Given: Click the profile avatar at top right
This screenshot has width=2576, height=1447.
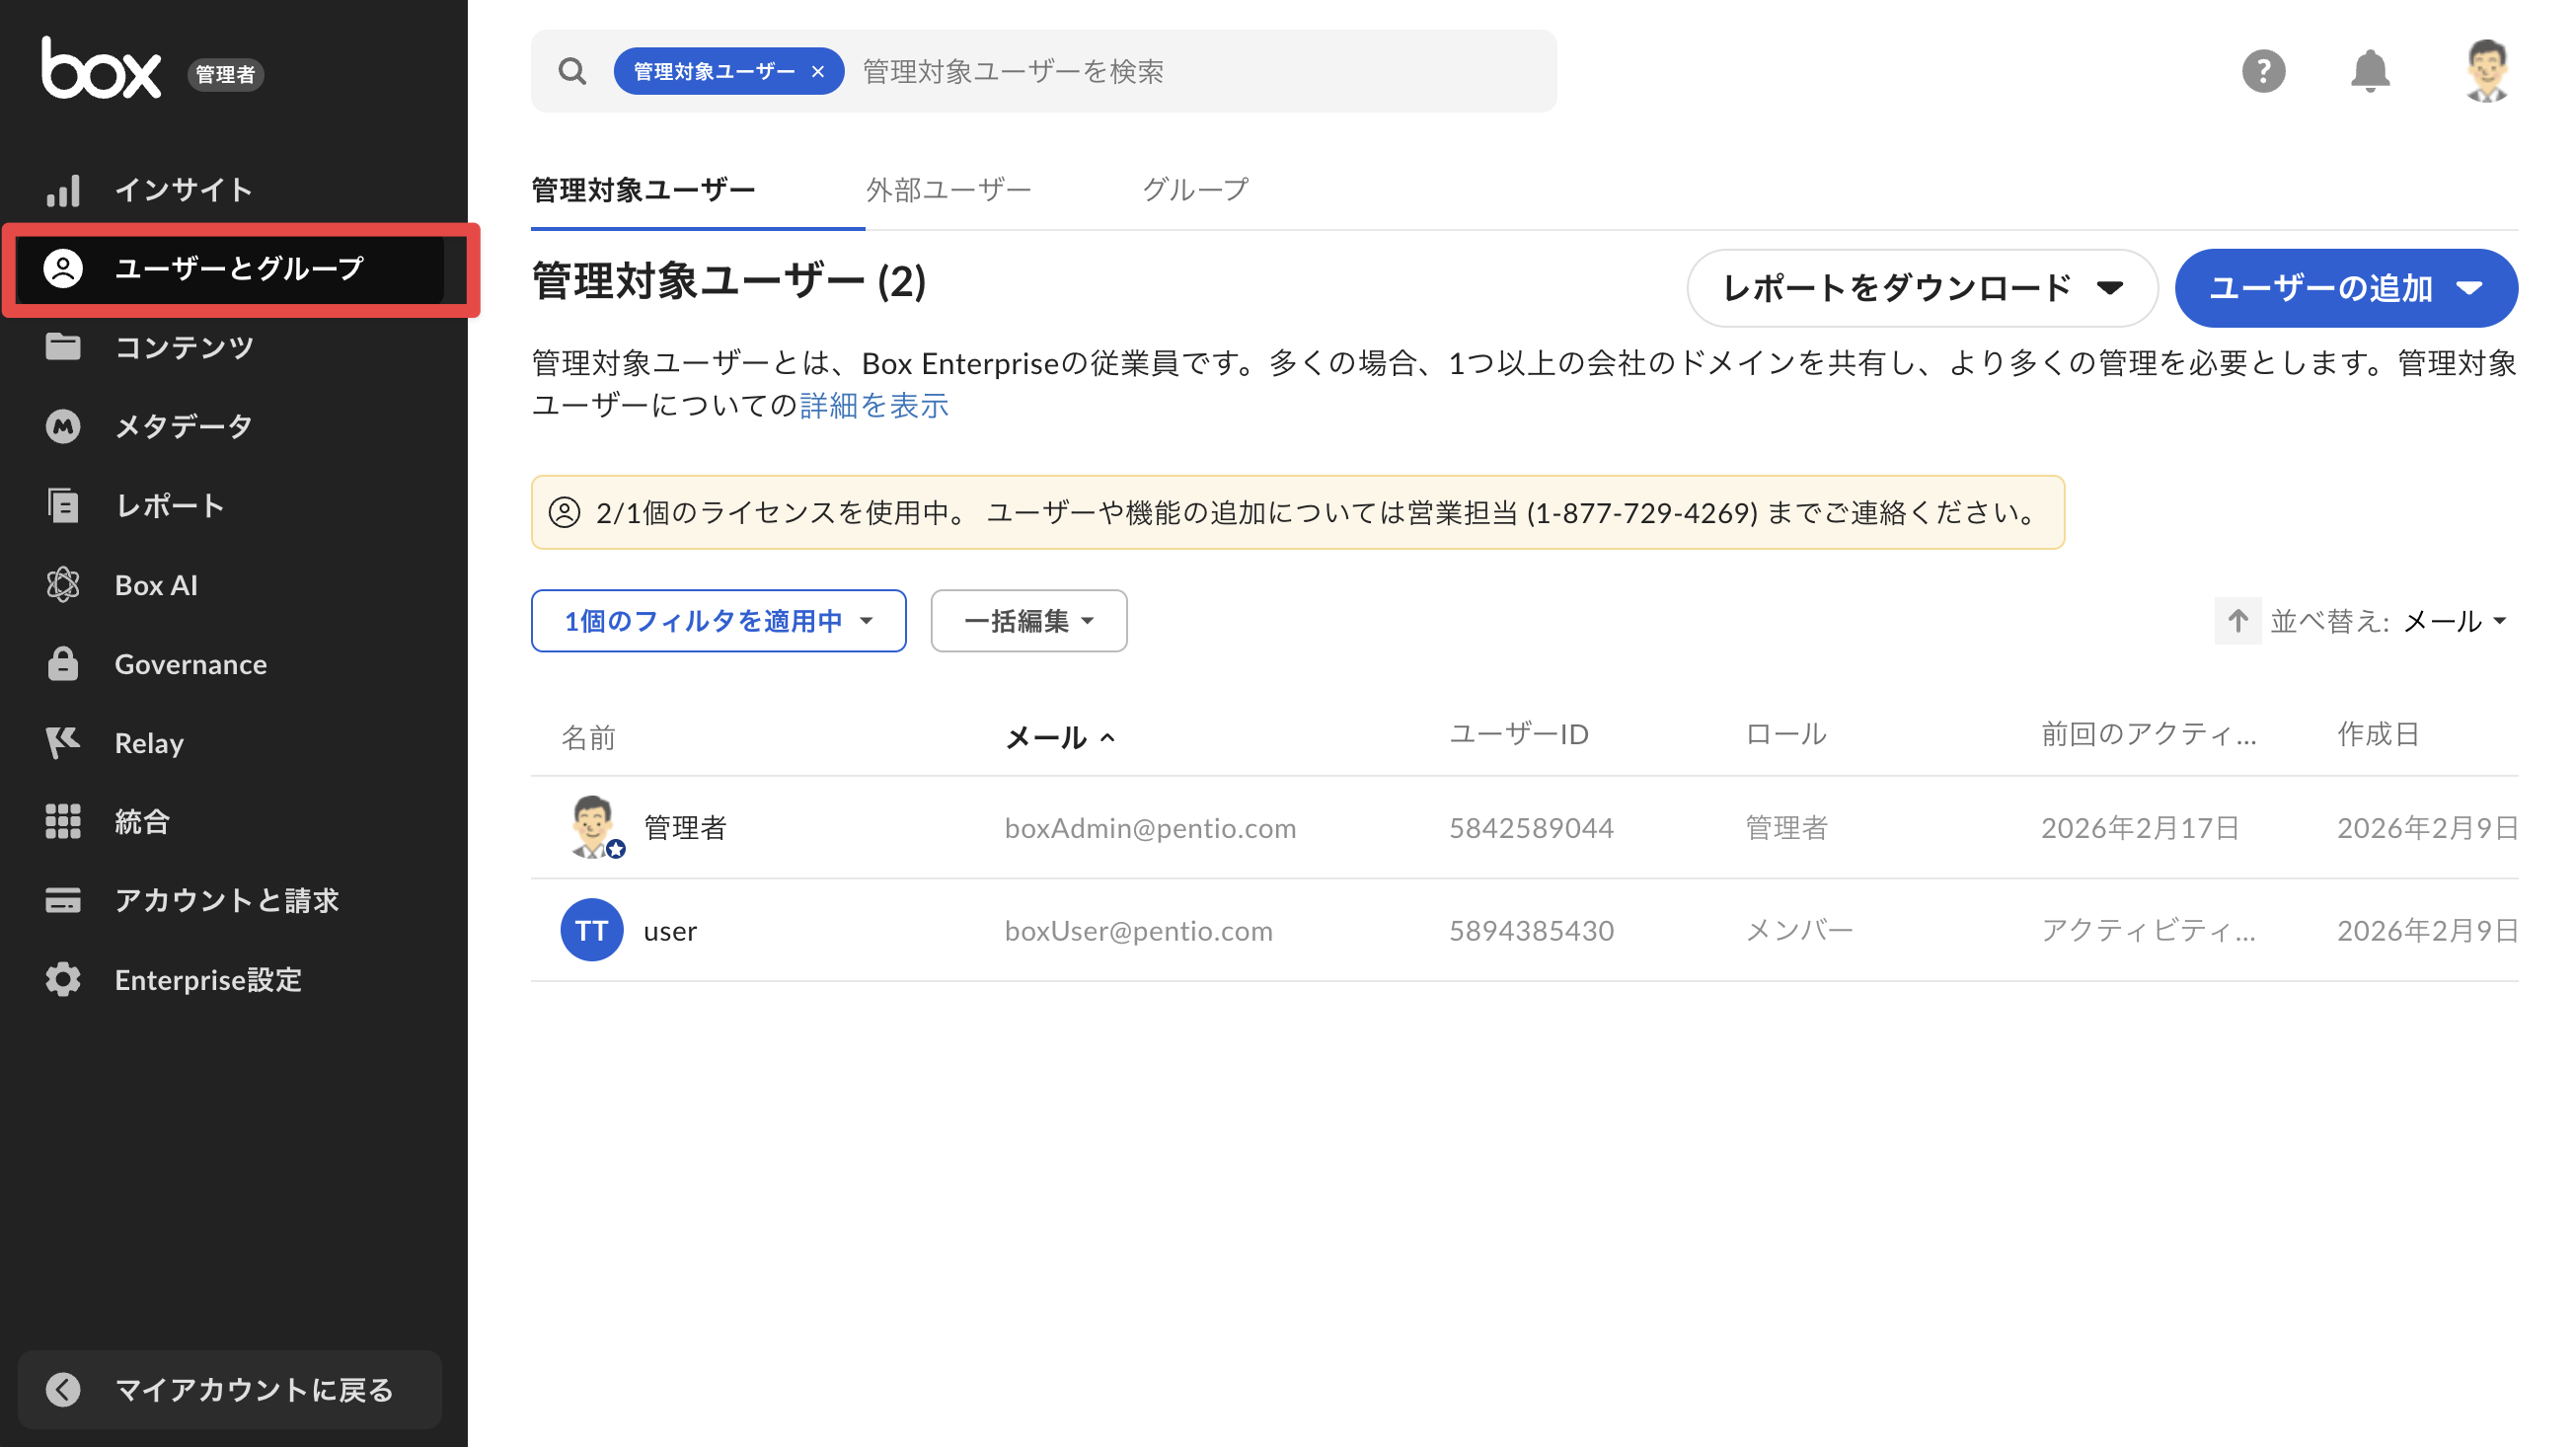Looking at the screenshot, I should click(2486, 71).
